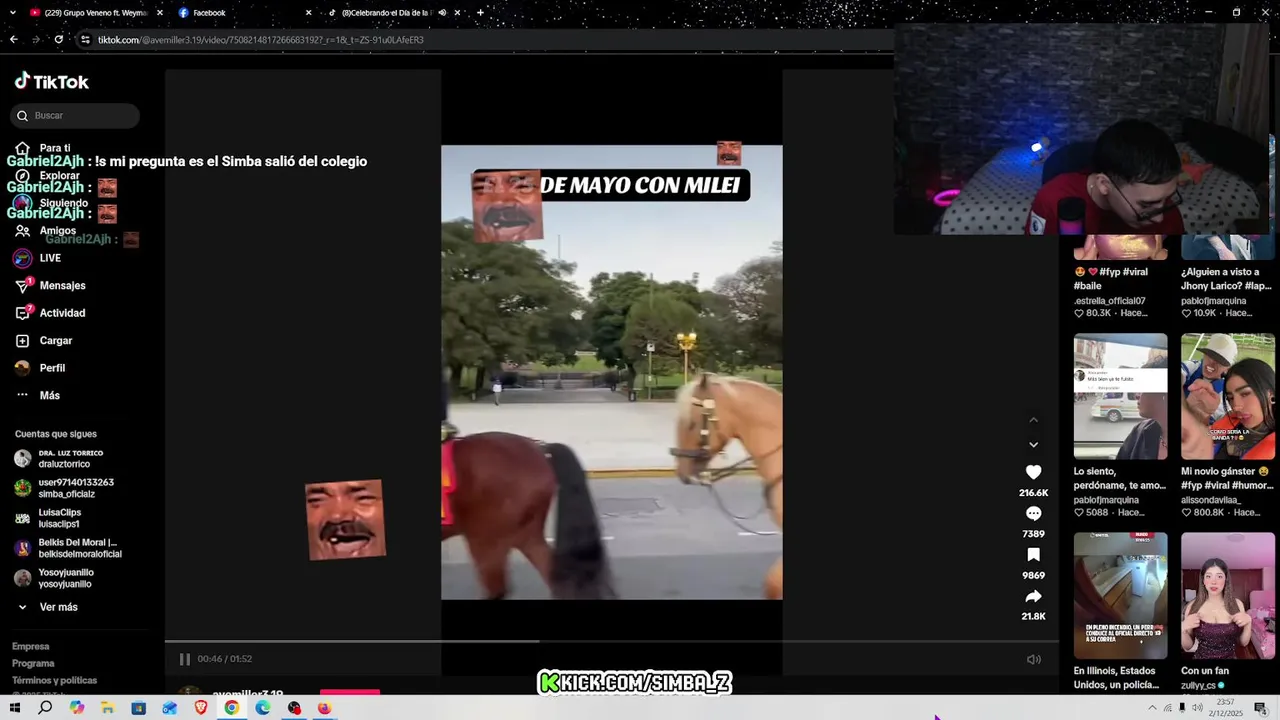Pause the playing video
Image resolution: width=1280 pixels, height=720 pixels.
184,659
